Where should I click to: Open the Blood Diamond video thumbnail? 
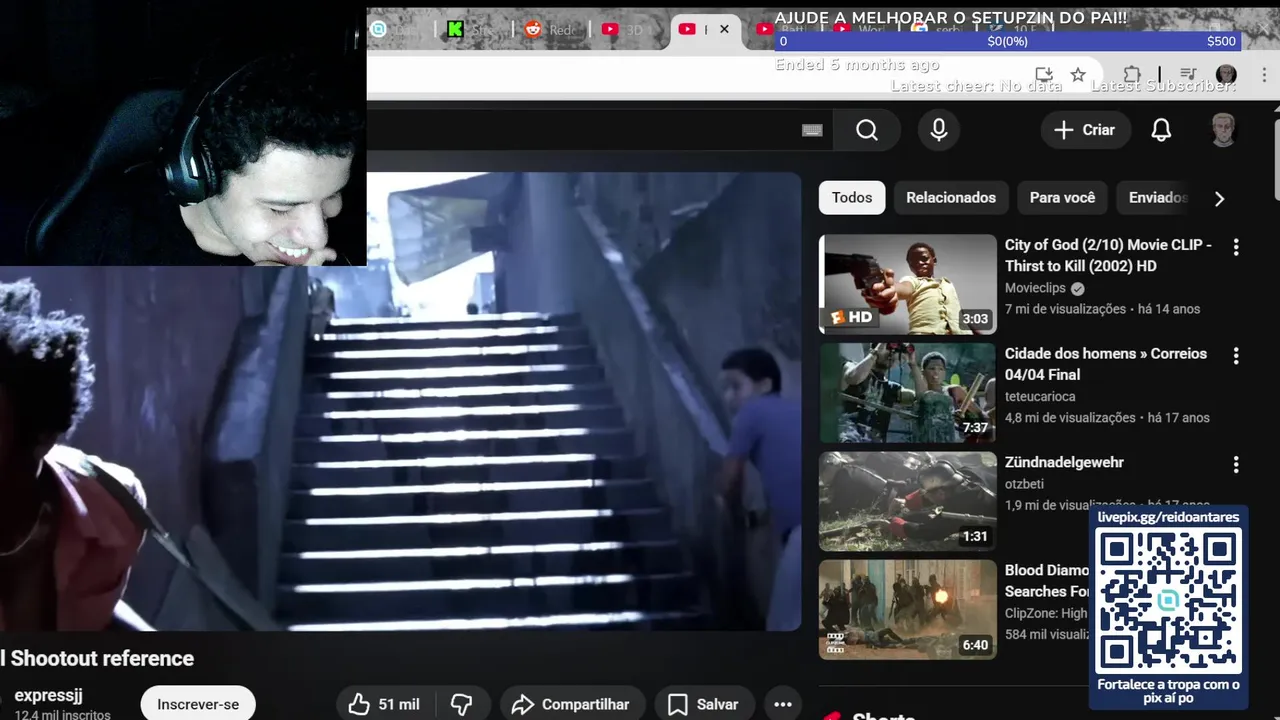point(908,610)
